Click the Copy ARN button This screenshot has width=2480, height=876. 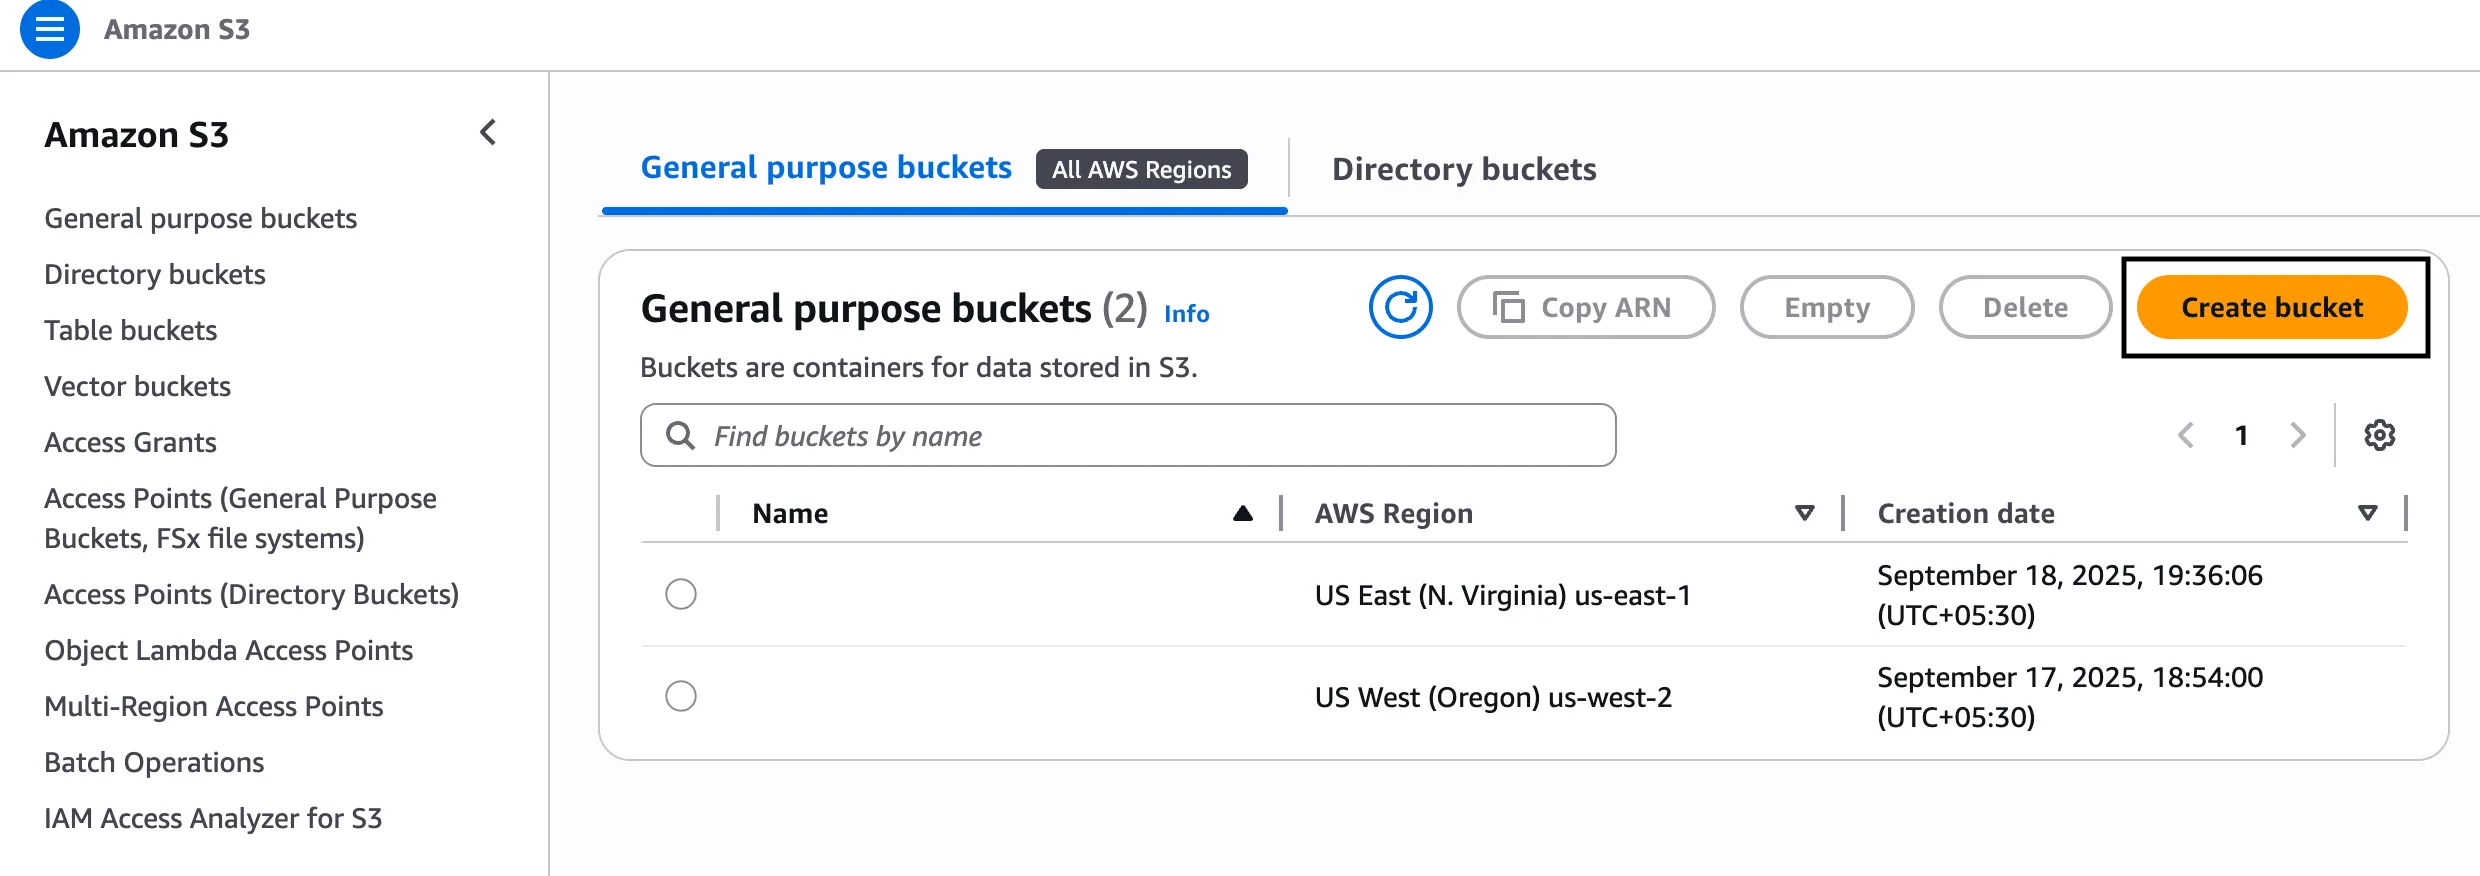click(1585, 307)
